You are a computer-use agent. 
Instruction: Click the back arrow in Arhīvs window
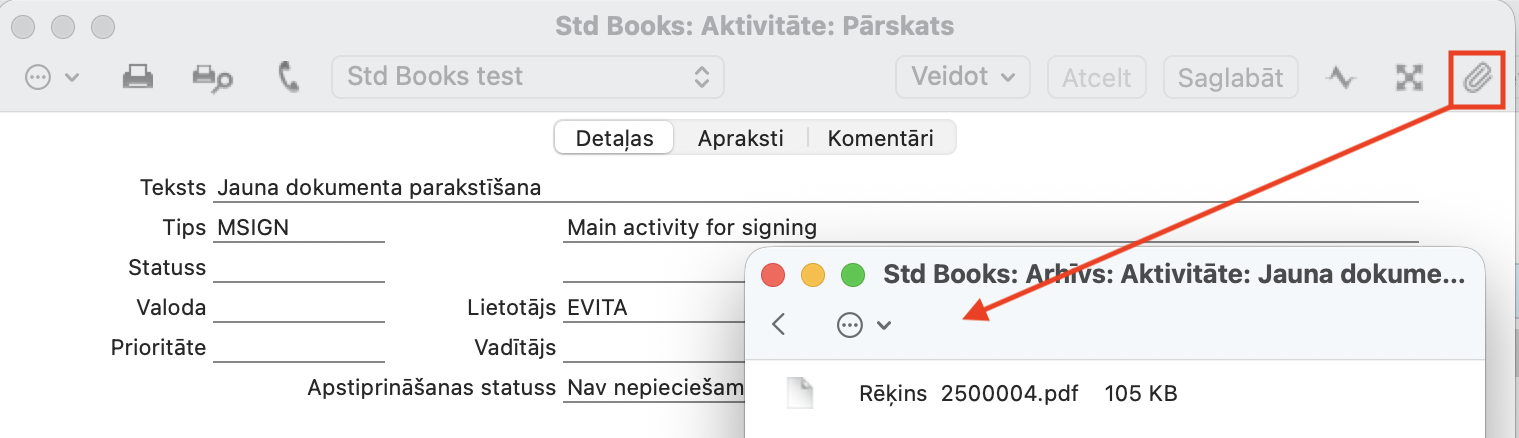pos(780,324)
